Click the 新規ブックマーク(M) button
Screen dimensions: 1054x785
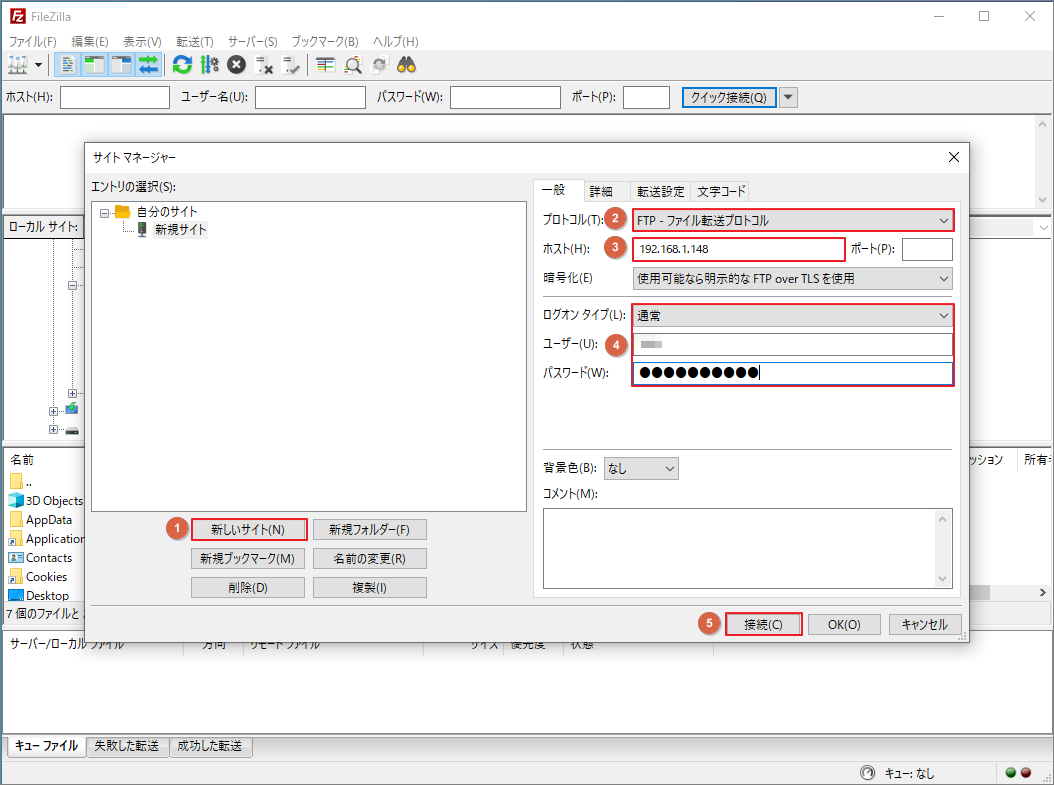[248, 559]
